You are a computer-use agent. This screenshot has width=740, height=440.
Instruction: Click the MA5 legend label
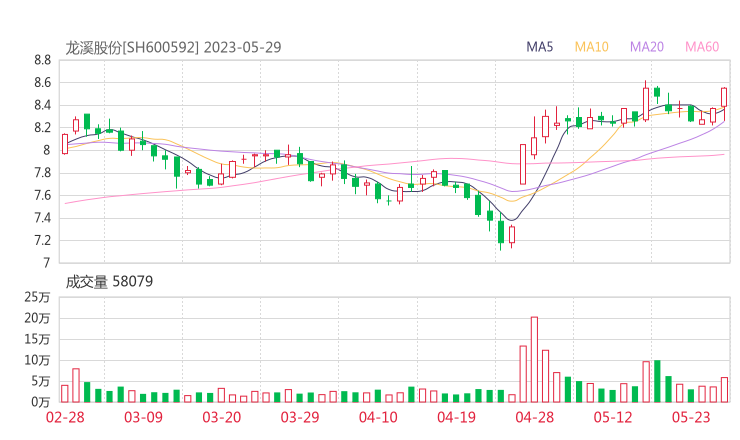pos(539,47)
